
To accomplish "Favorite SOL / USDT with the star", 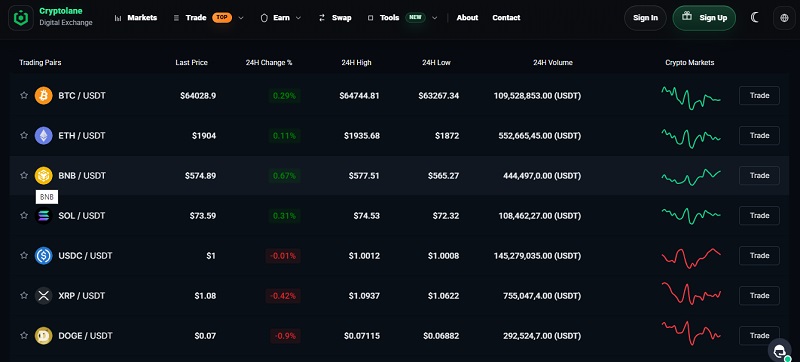I will pos(24,216).
